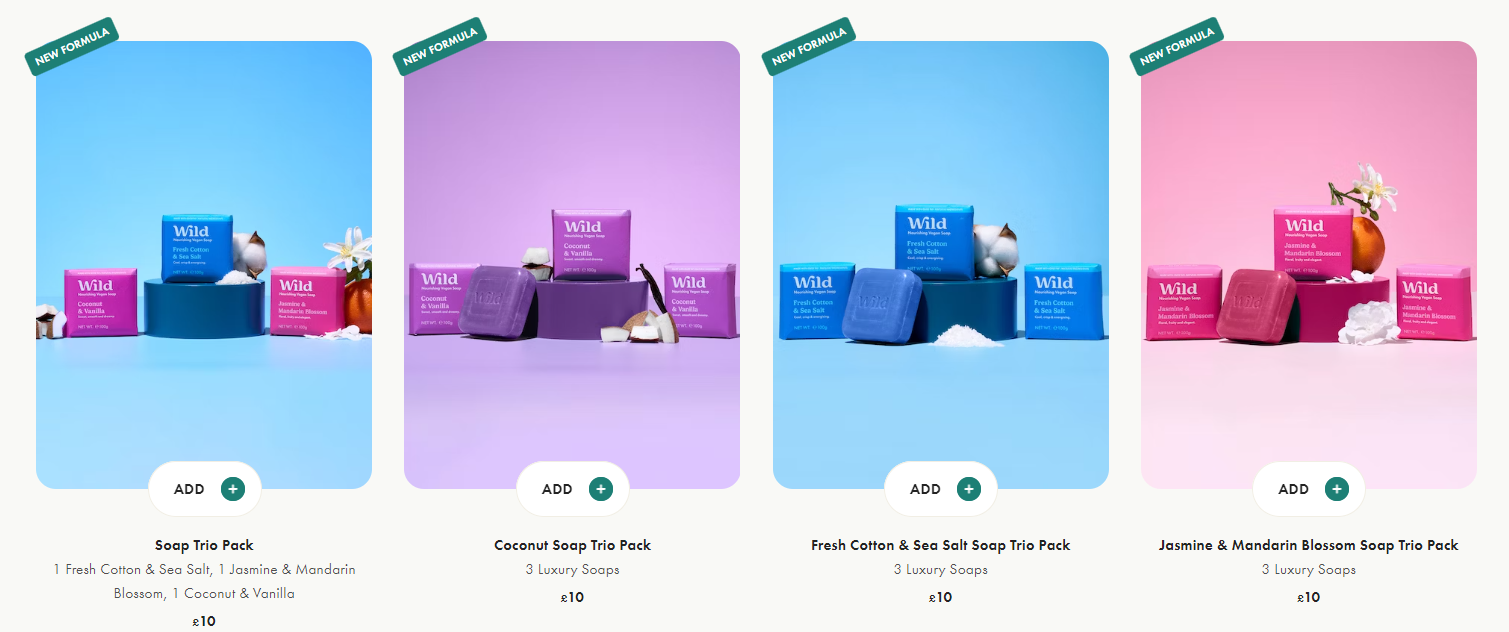The height and width of the screenshot is (632, 1509).
Task: Click the plus icon for Coconut Soap Trio Pack
Action: [601, 489]
